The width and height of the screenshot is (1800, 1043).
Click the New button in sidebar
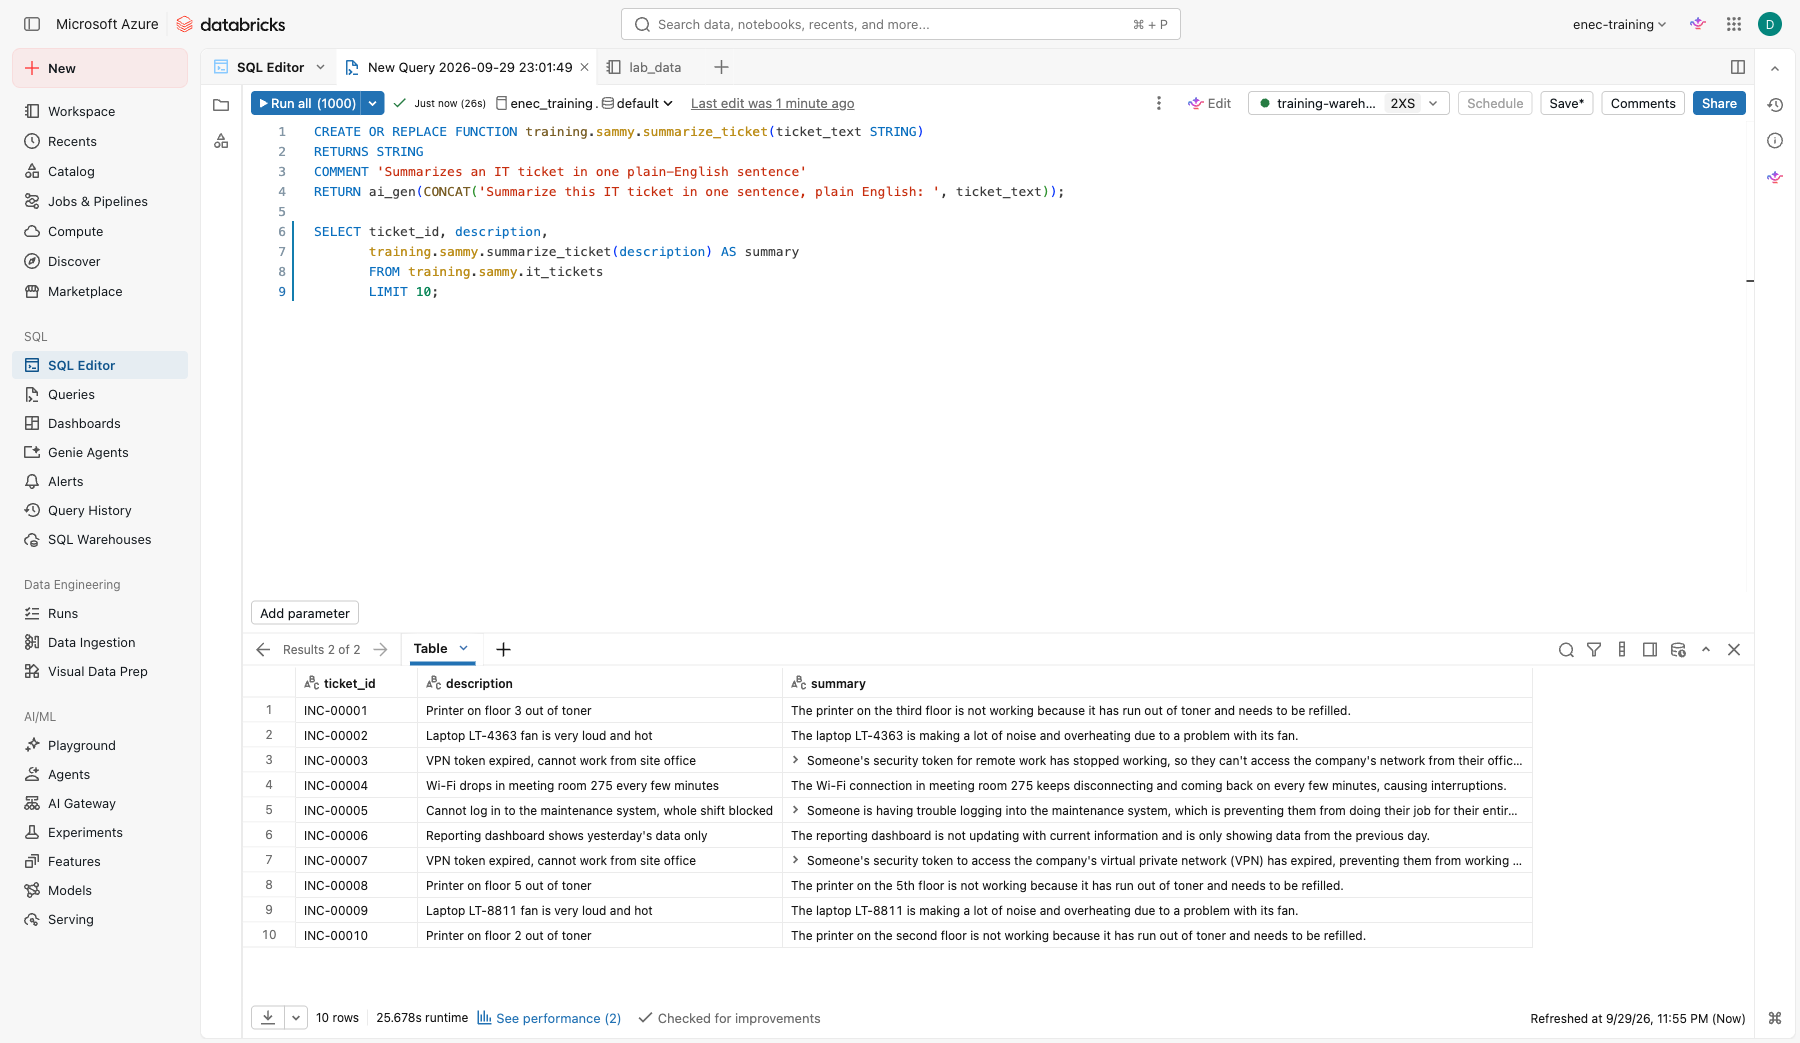(100, 68)
